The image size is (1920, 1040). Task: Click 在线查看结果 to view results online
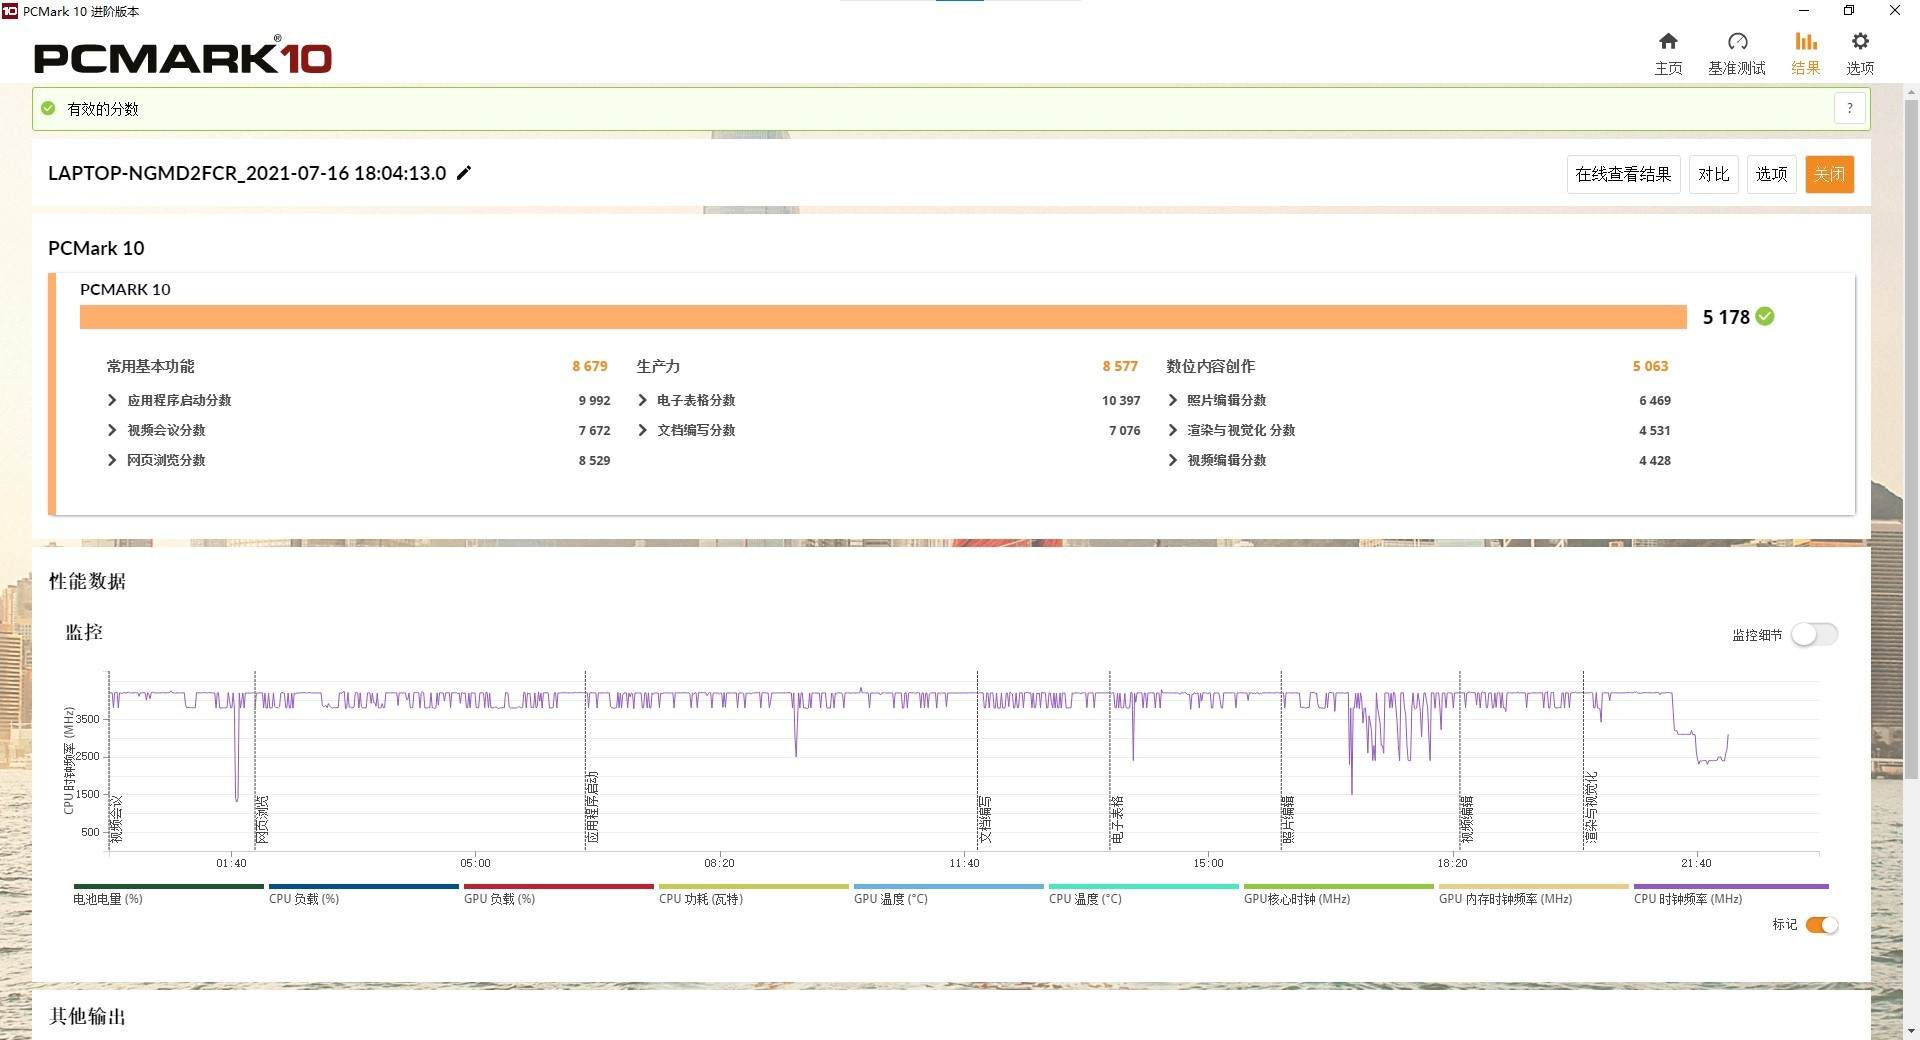tap(1623, 174)
